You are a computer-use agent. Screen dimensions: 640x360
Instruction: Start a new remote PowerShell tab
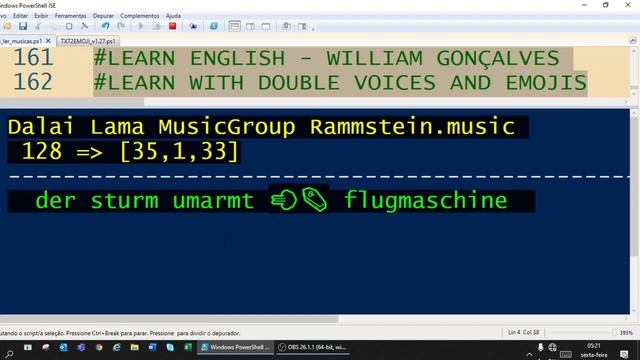click(193, 27)
